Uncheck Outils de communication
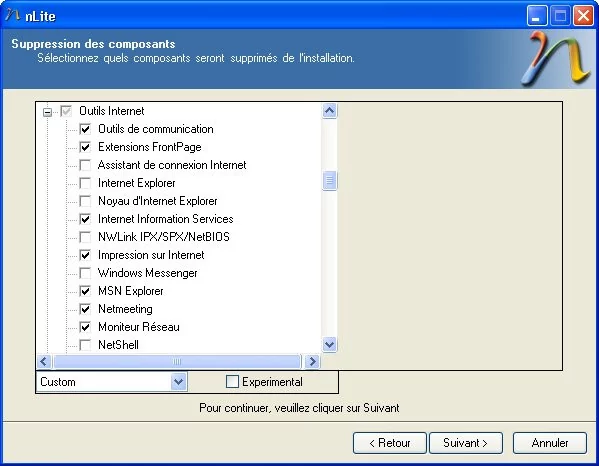 85,129
